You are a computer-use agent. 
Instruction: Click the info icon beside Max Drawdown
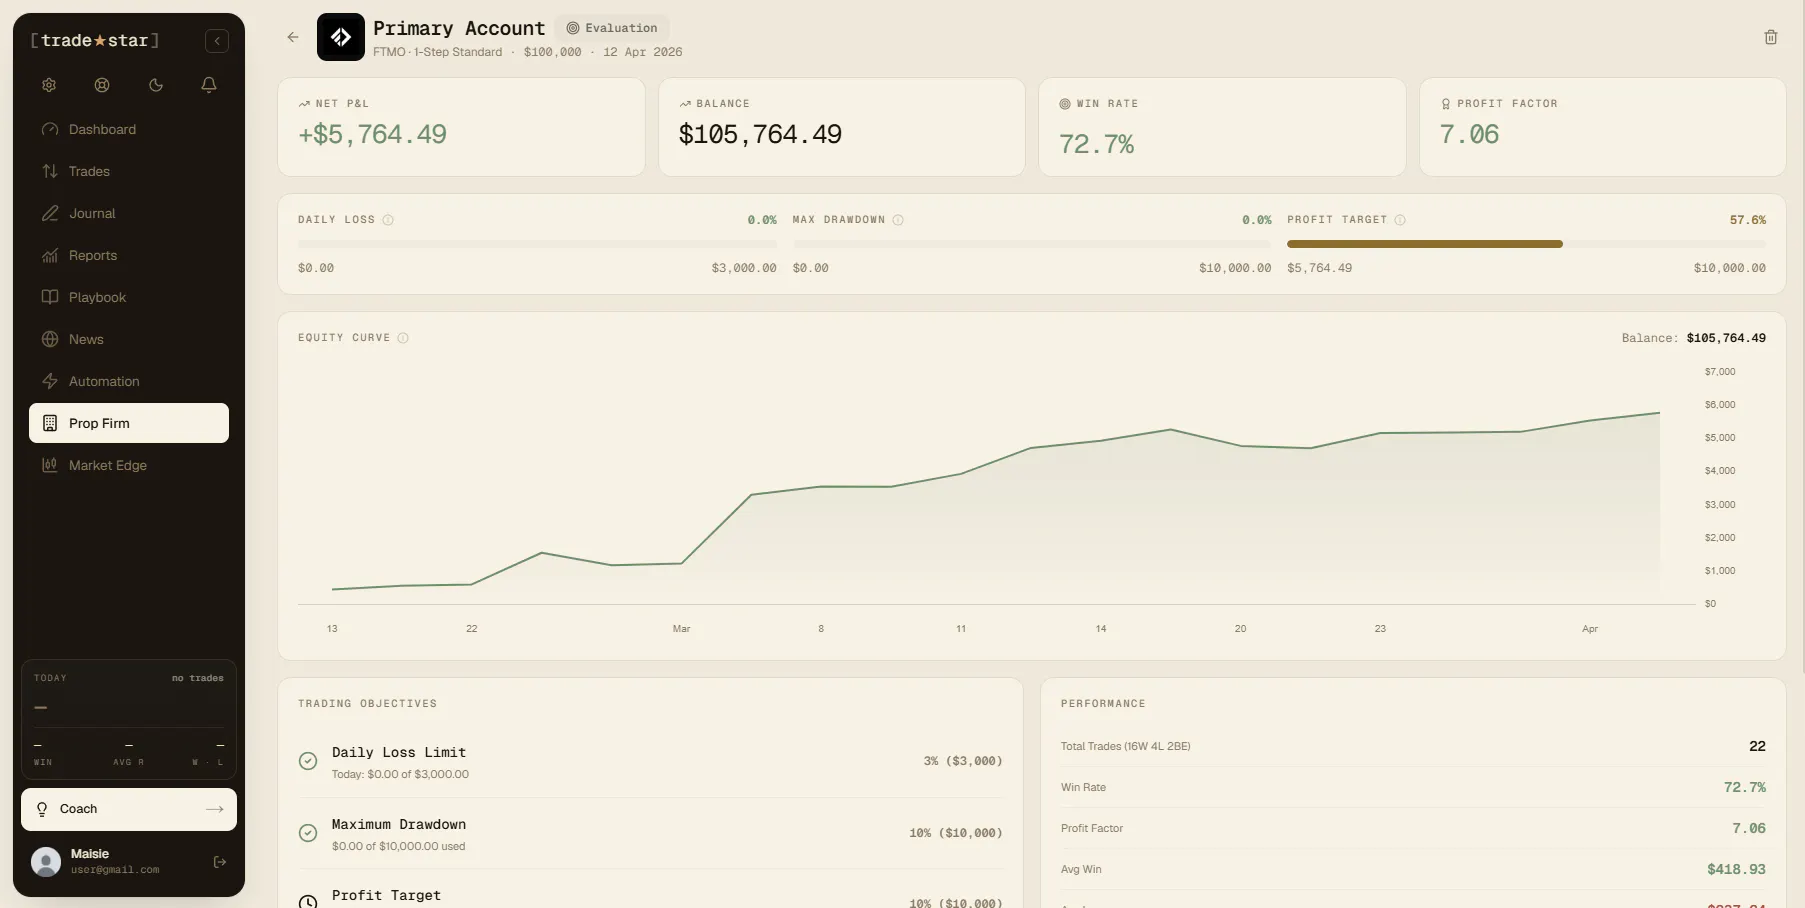click(x=898, y=220)
